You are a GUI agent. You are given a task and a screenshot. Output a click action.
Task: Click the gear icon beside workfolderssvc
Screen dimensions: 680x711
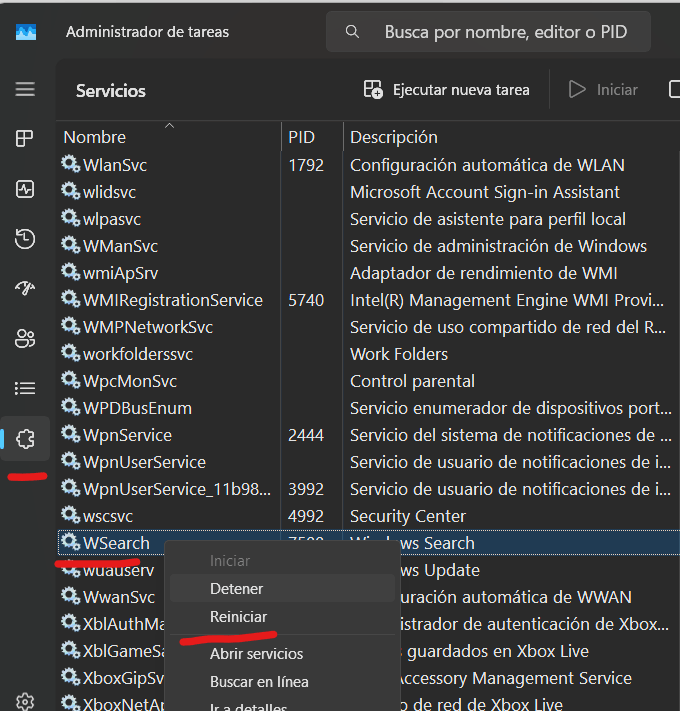tap(70, 352)
